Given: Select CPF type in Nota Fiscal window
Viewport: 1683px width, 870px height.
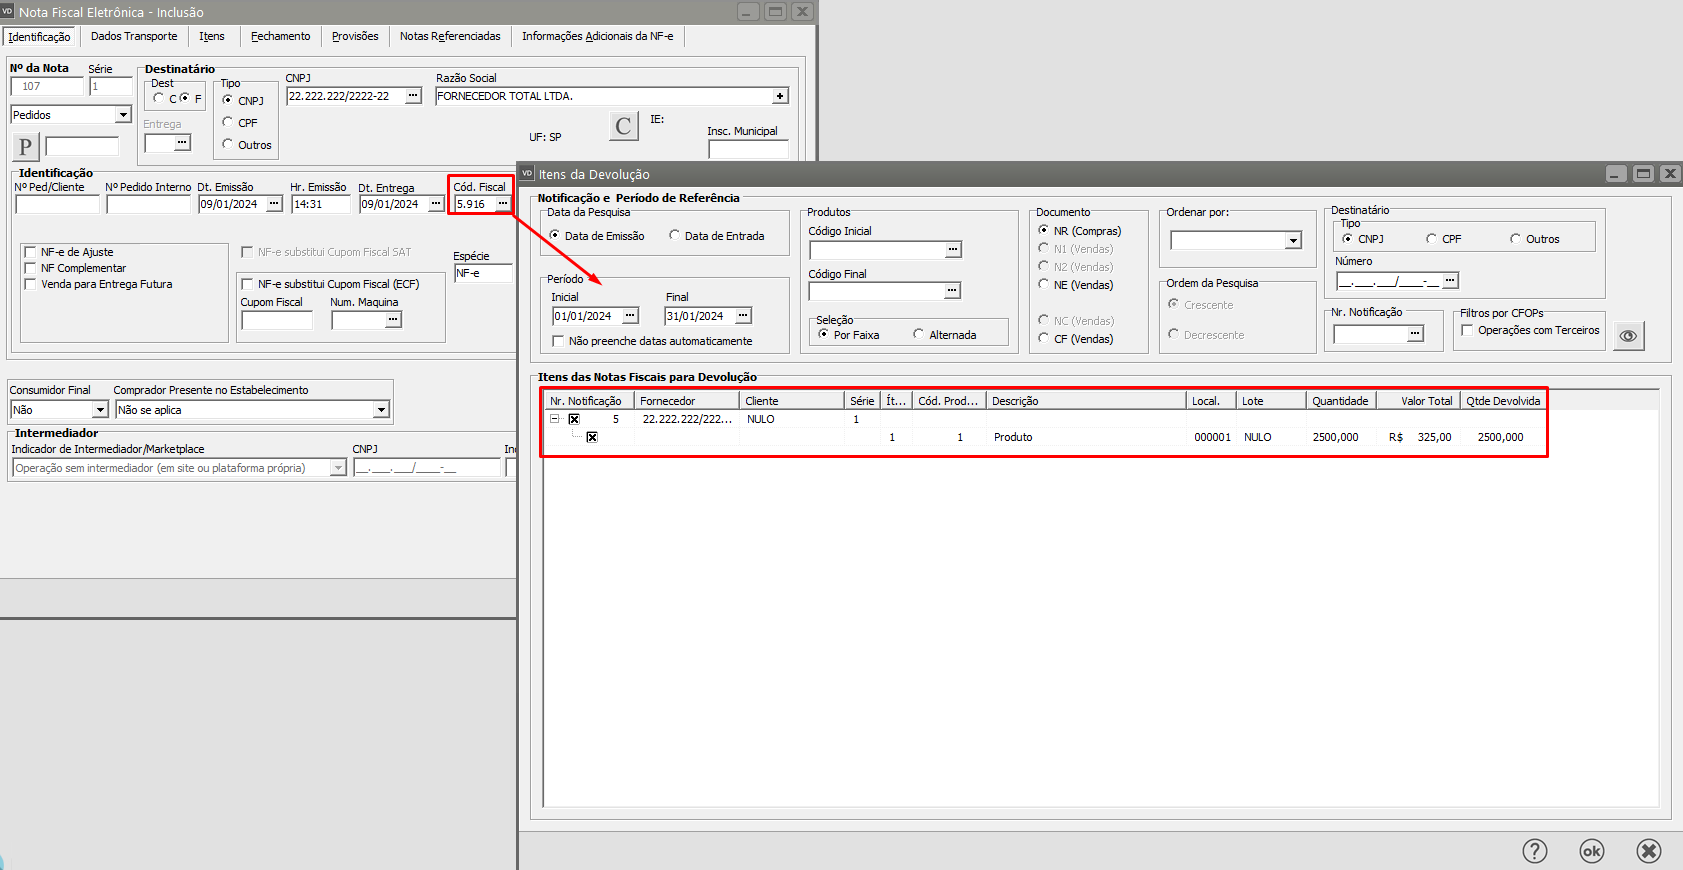Looking at the screenshot, I should point(227,122).
